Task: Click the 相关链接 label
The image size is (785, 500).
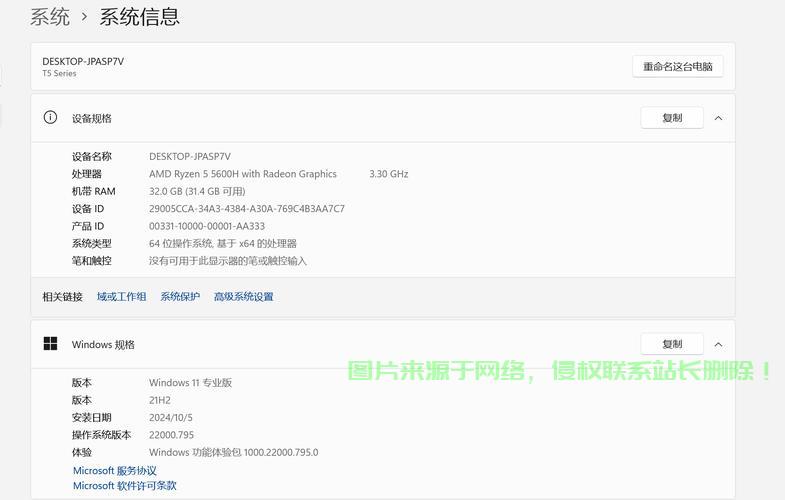Action: tap(63, 297)
